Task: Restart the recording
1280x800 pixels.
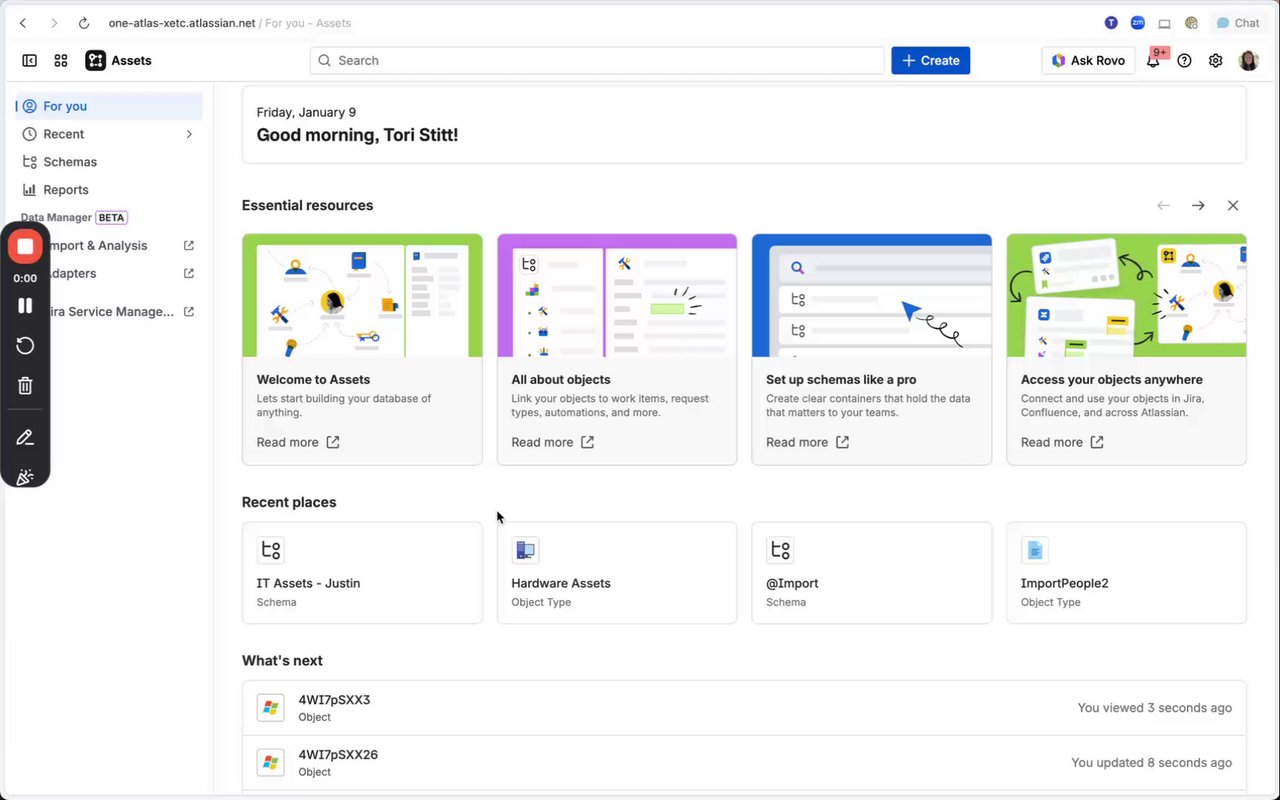Action: 25,346
